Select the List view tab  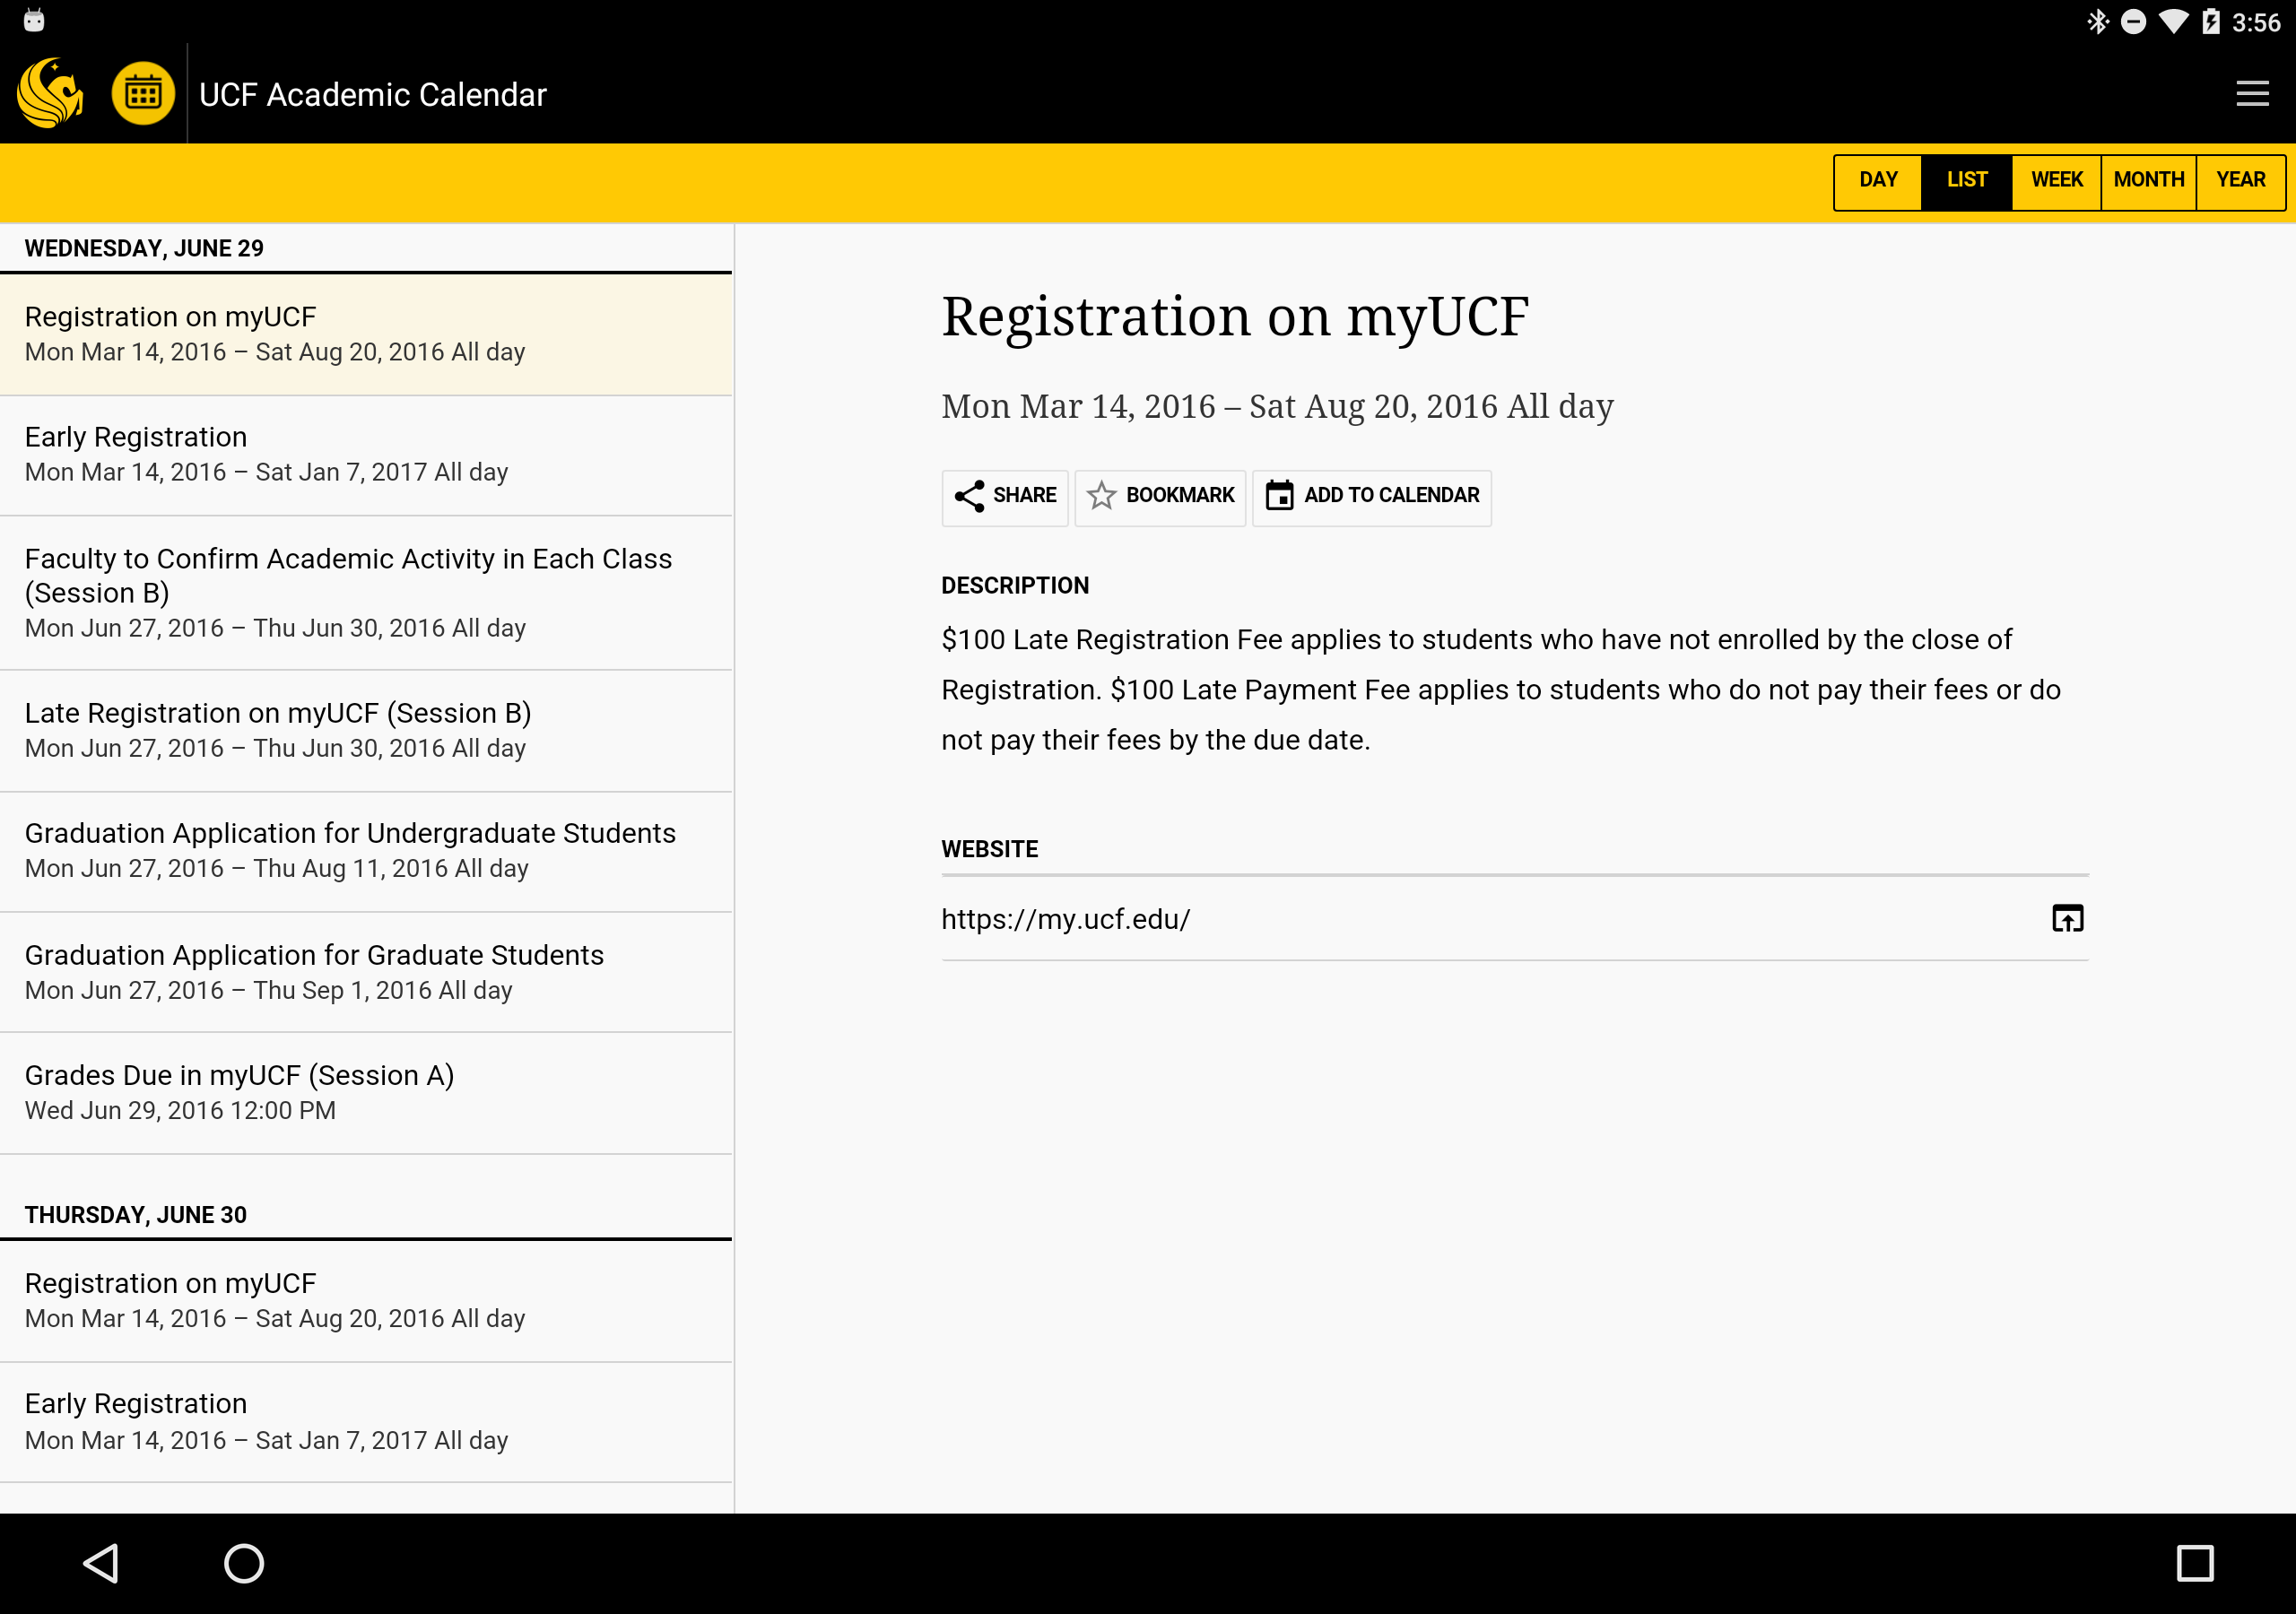1966,181
